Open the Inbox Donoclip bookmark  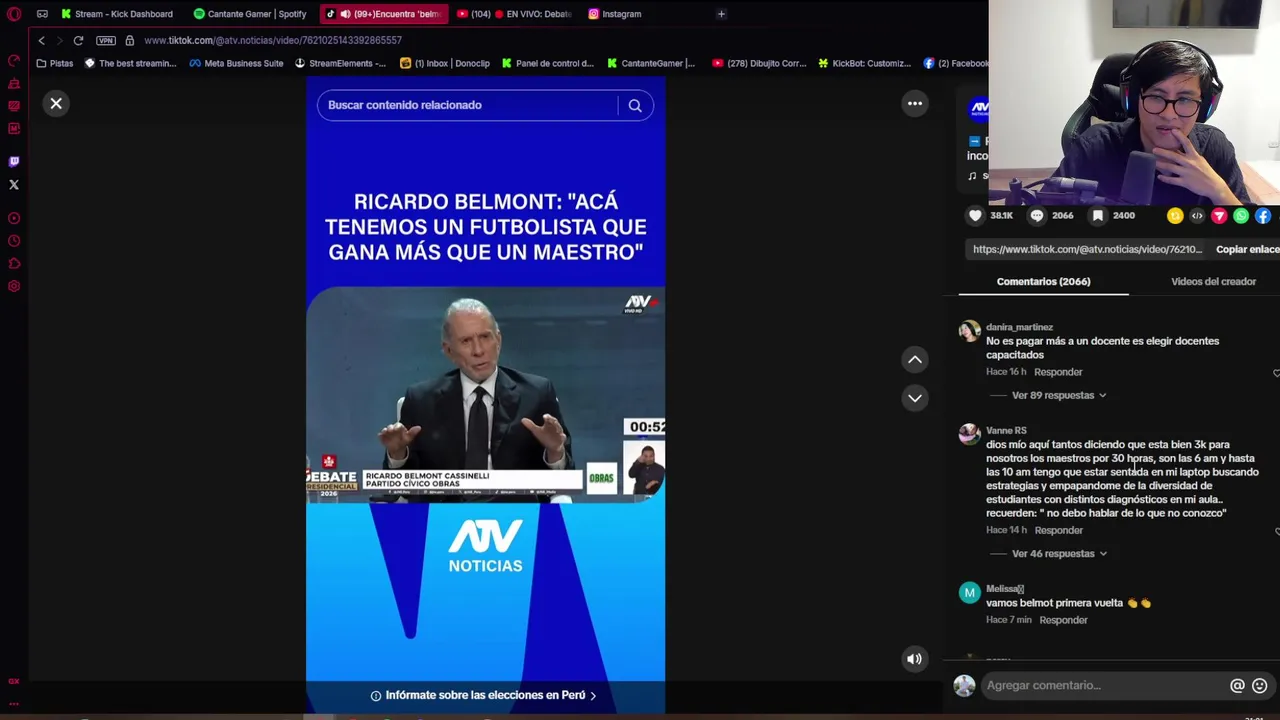pos(445,63)
